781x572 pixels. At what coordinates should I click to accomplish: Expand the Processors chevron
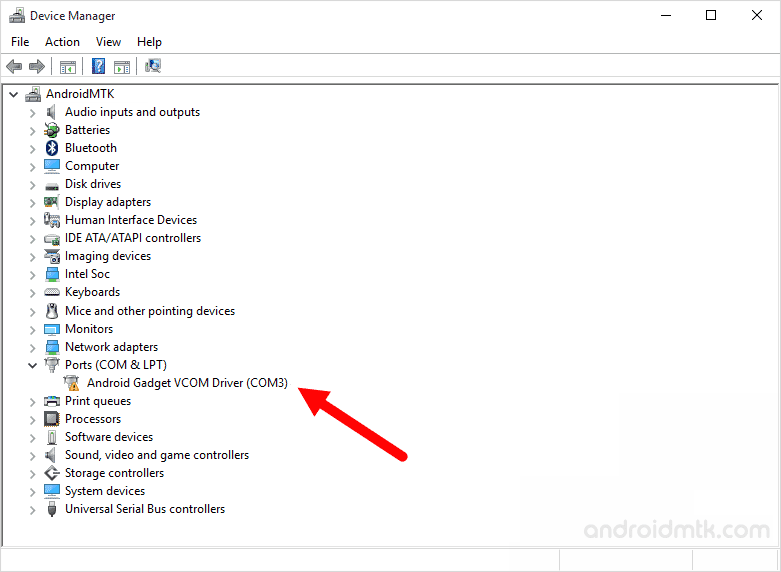(x=32, y=420)
